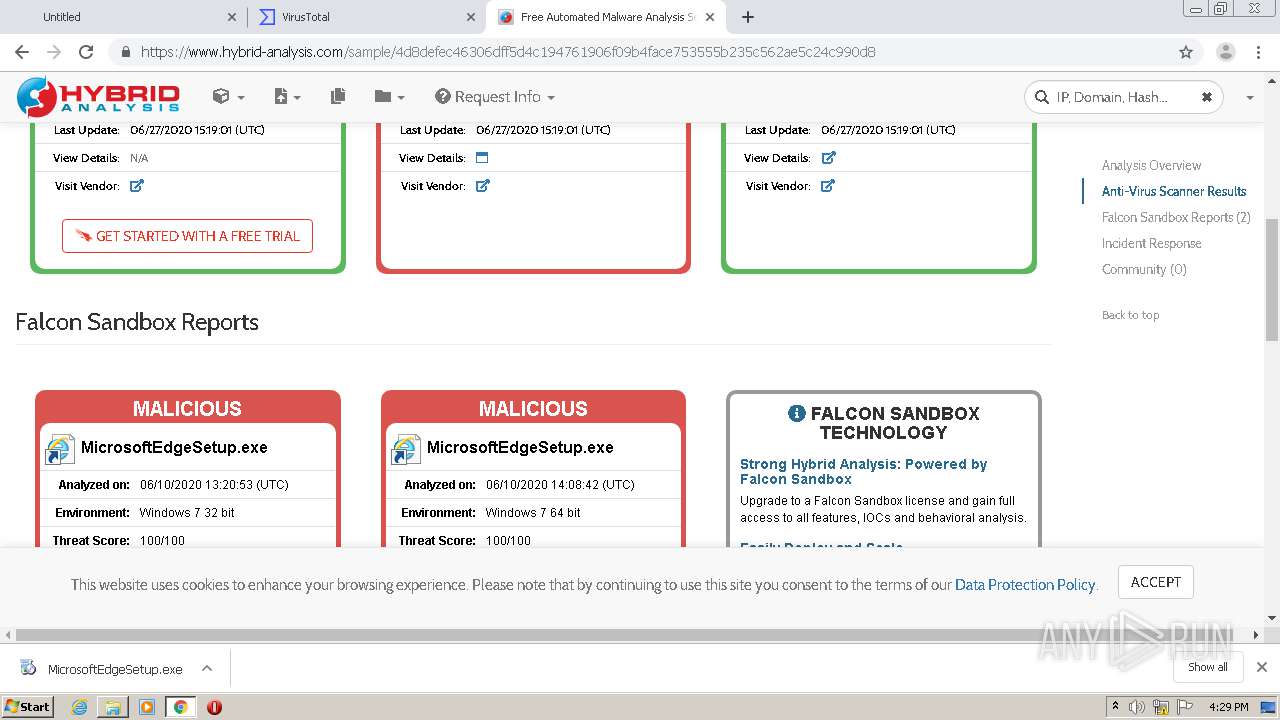The height and width of the screenshot is (720, 1280).
Task: Click the Hybrid Analysis logo
Action: pyautogui.click(x=98, y=96)
